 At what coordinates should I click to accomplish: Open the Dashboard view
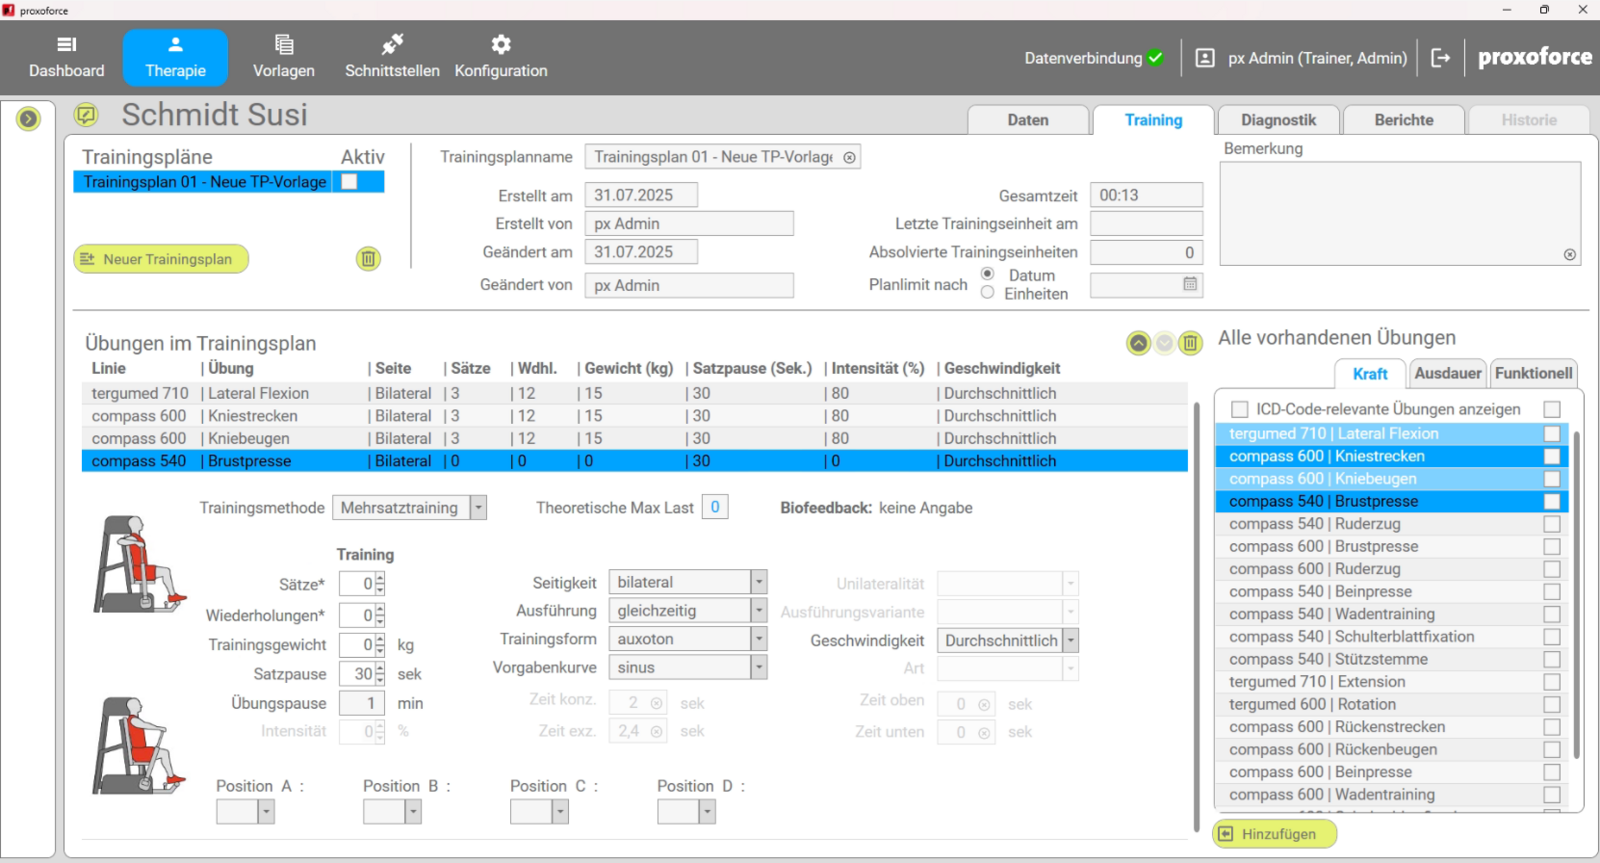pyautogui.click(x=66, y=57)
